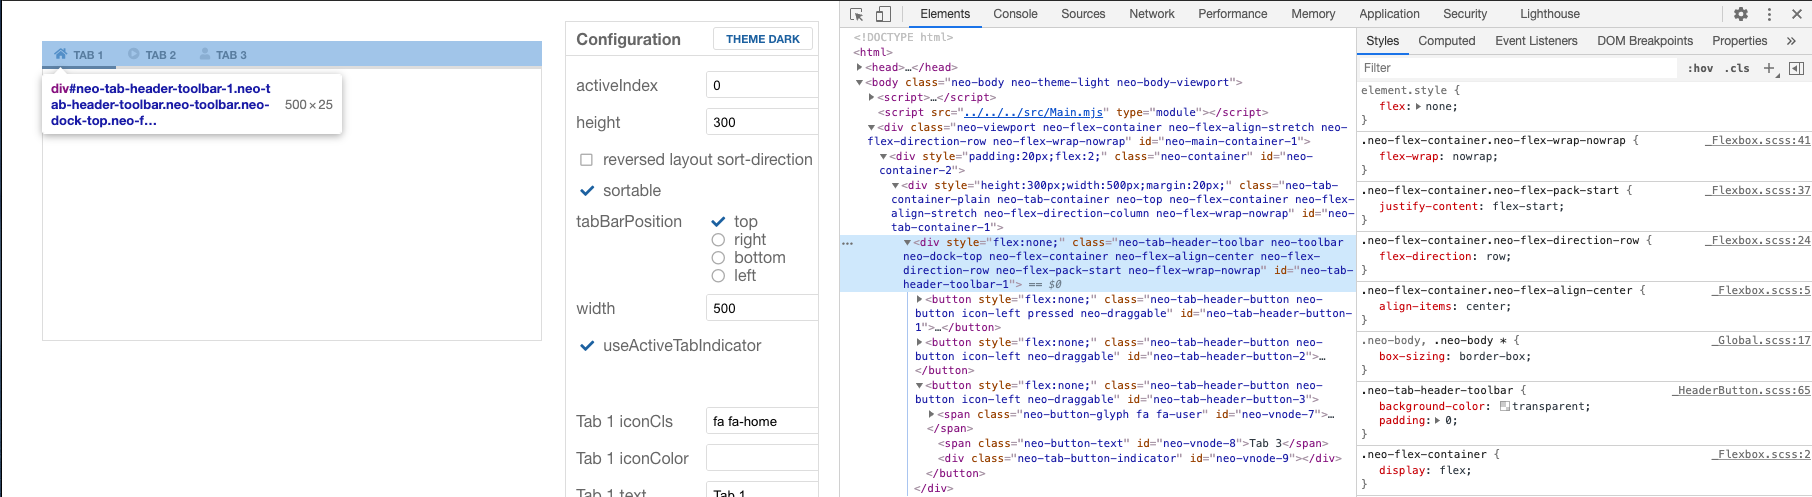Expand the head element node
1812x497 pixels.
859,67
